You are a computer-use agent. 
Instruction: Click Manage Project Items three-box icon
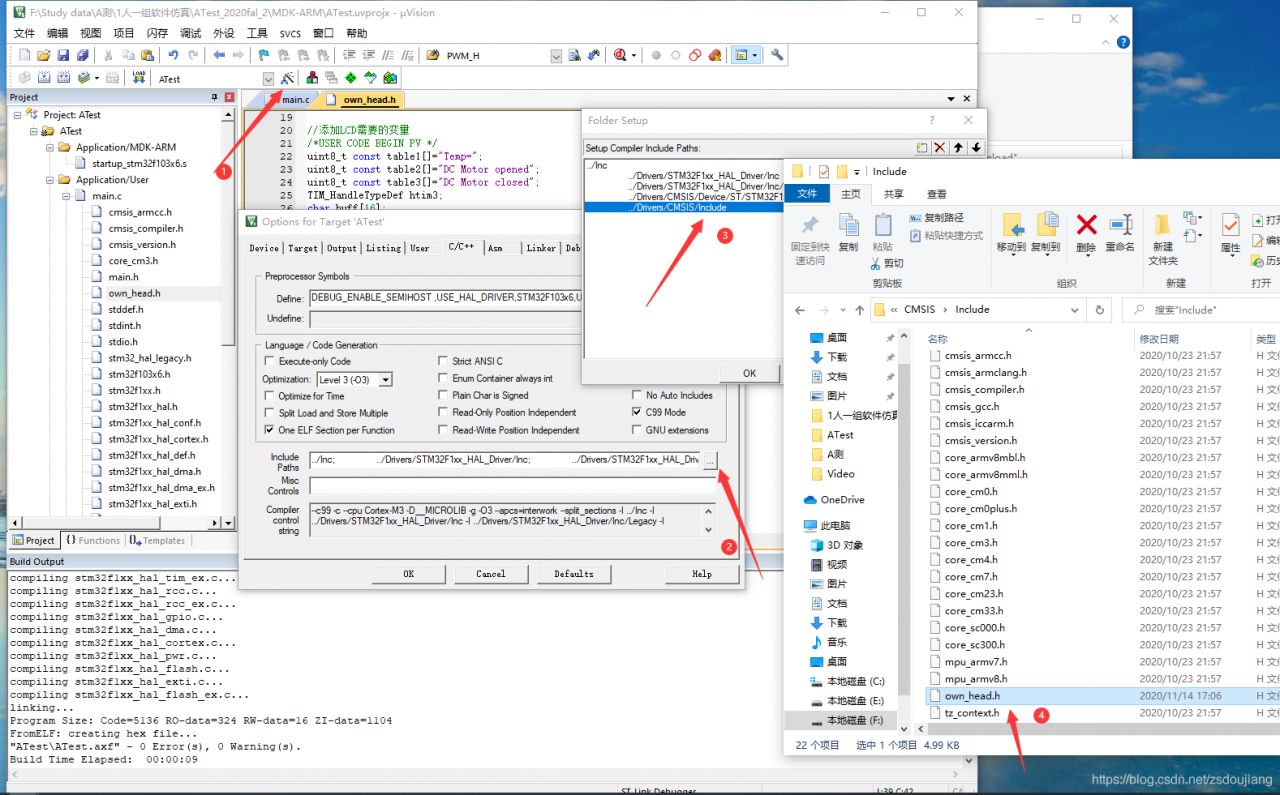point(313,78)
